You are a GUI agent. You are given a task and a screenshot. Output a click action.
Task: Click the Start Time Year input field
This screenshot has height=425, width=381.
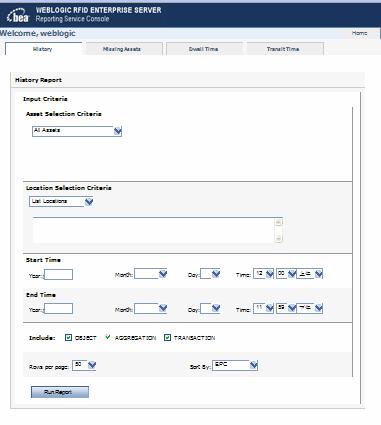[x=59, y=275]
